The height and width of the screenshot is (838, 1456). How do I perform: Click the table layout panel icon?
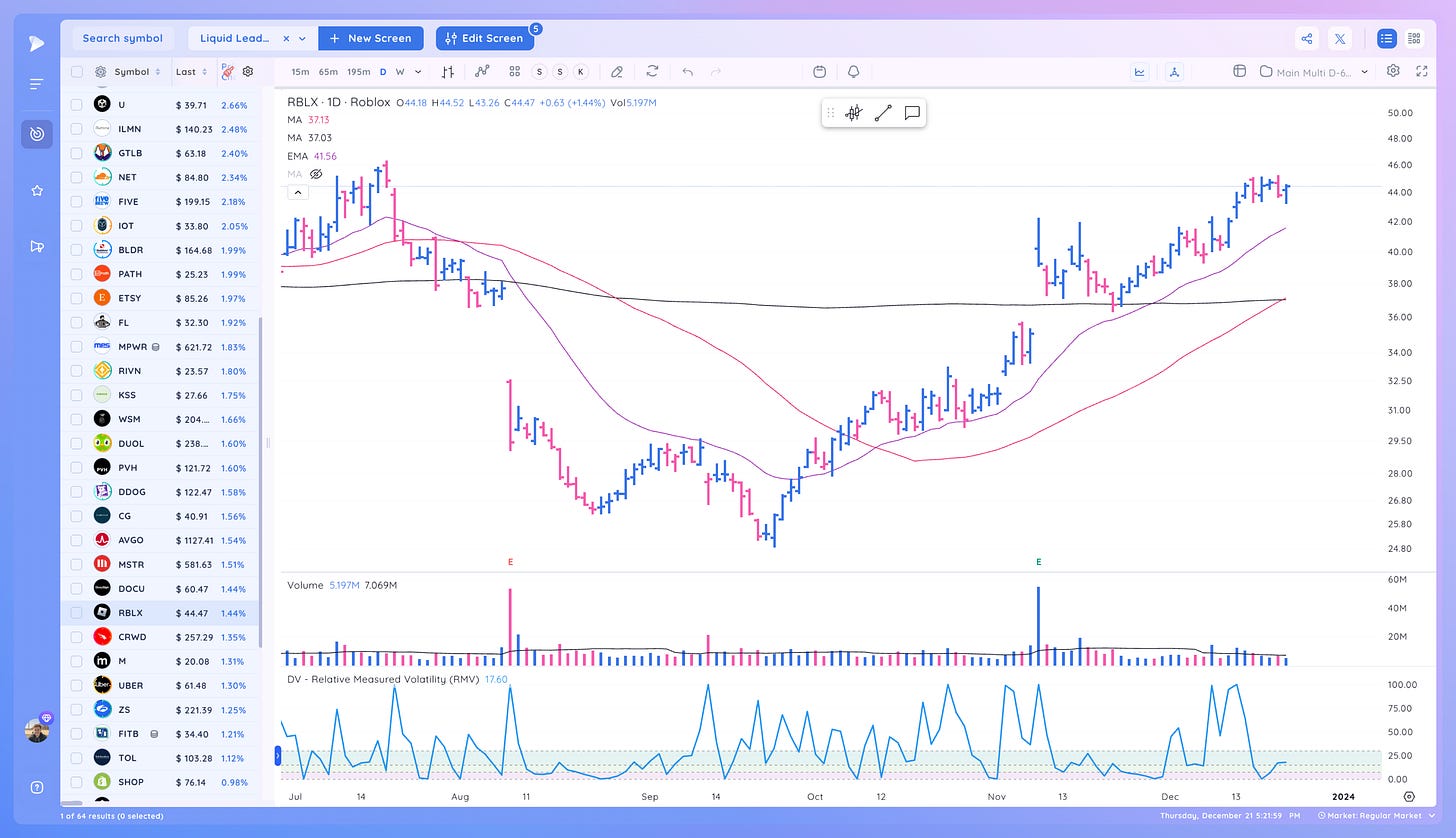(1239, 71)
